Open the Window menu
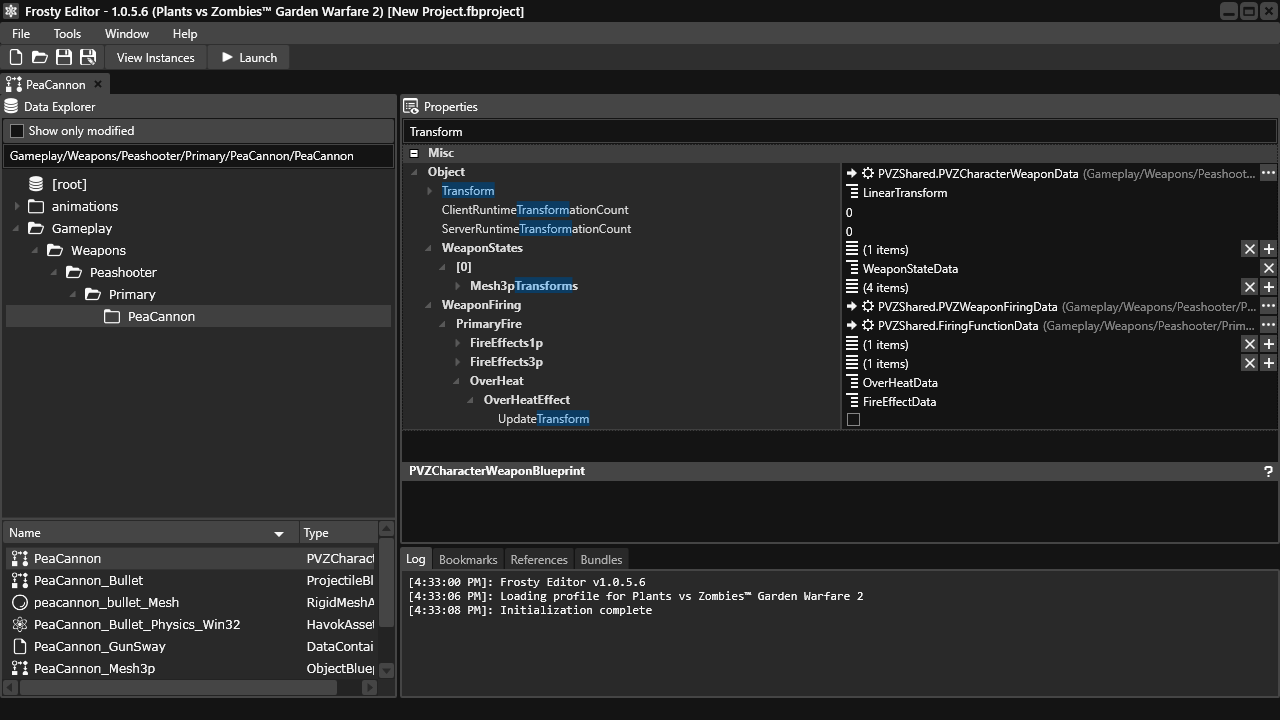 tap(127, 34)
